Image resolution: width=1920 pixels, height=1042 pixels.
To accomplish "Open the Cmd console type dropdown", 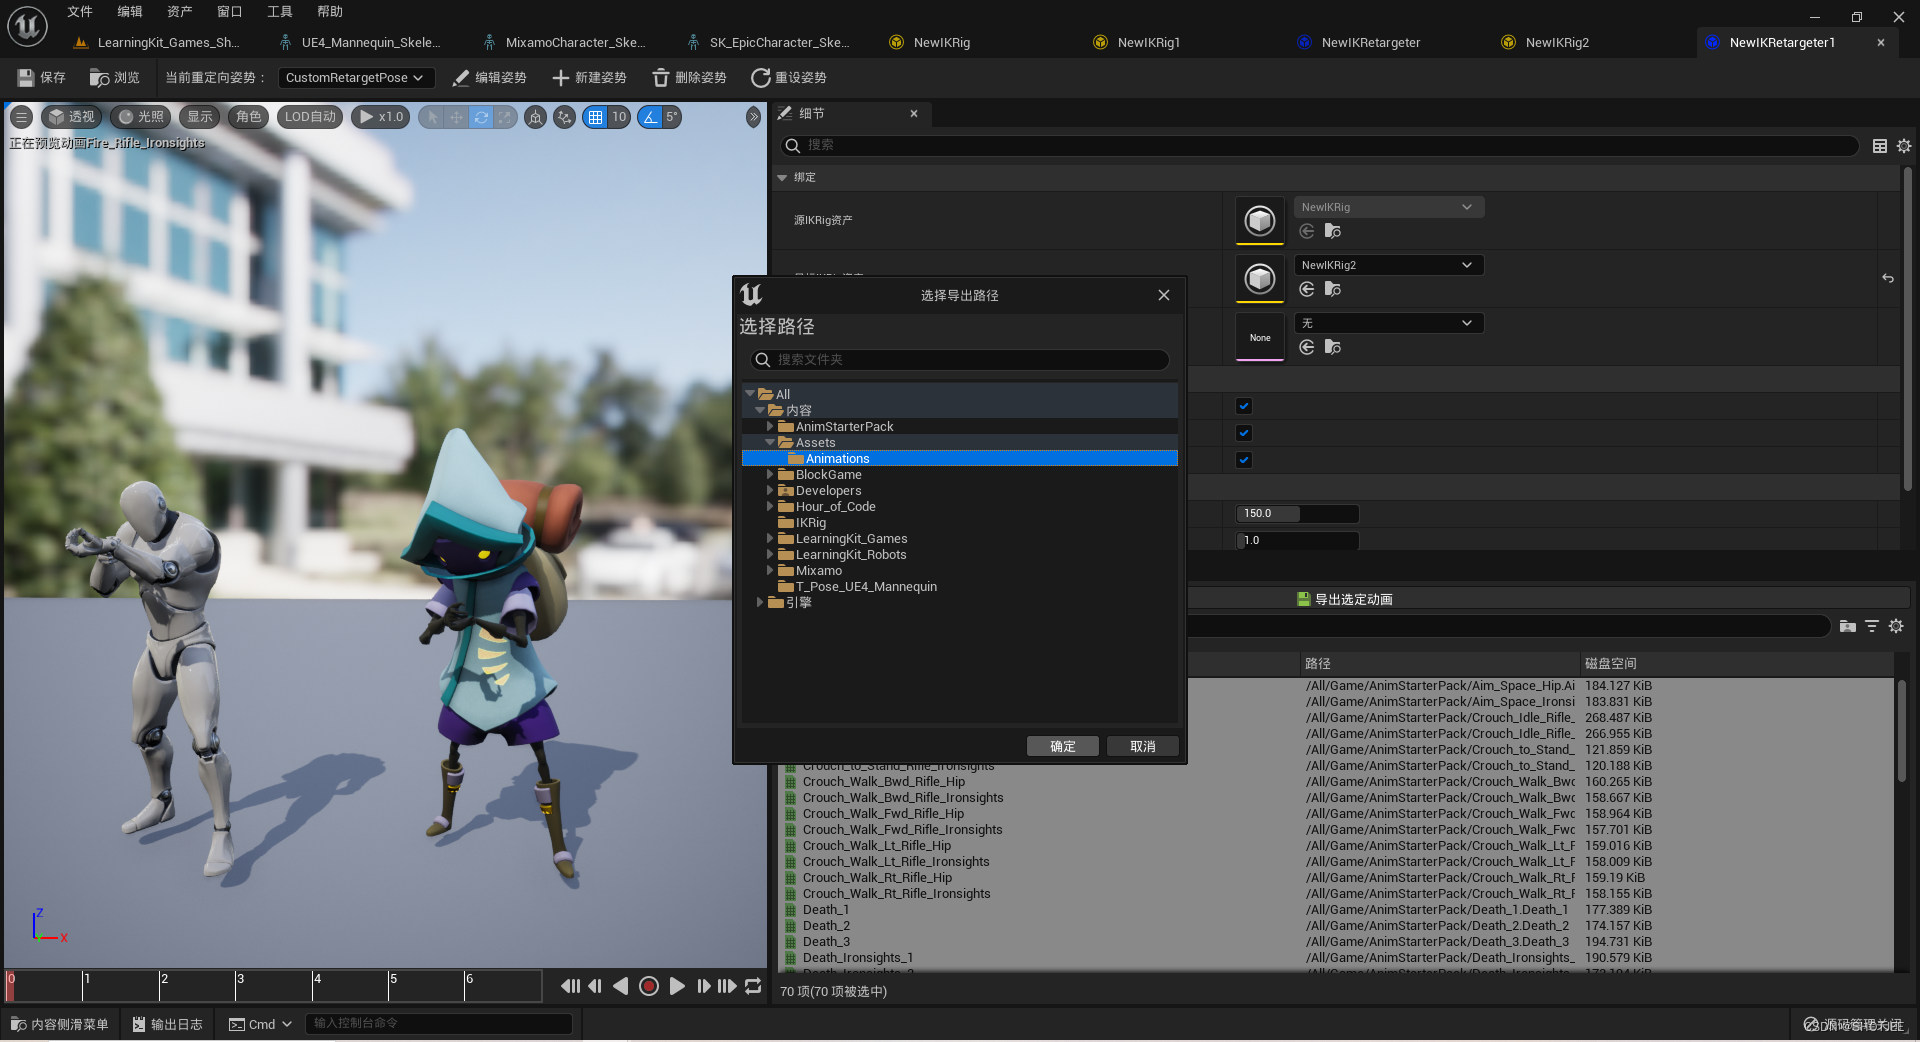I will click(x=260, y=1024).
